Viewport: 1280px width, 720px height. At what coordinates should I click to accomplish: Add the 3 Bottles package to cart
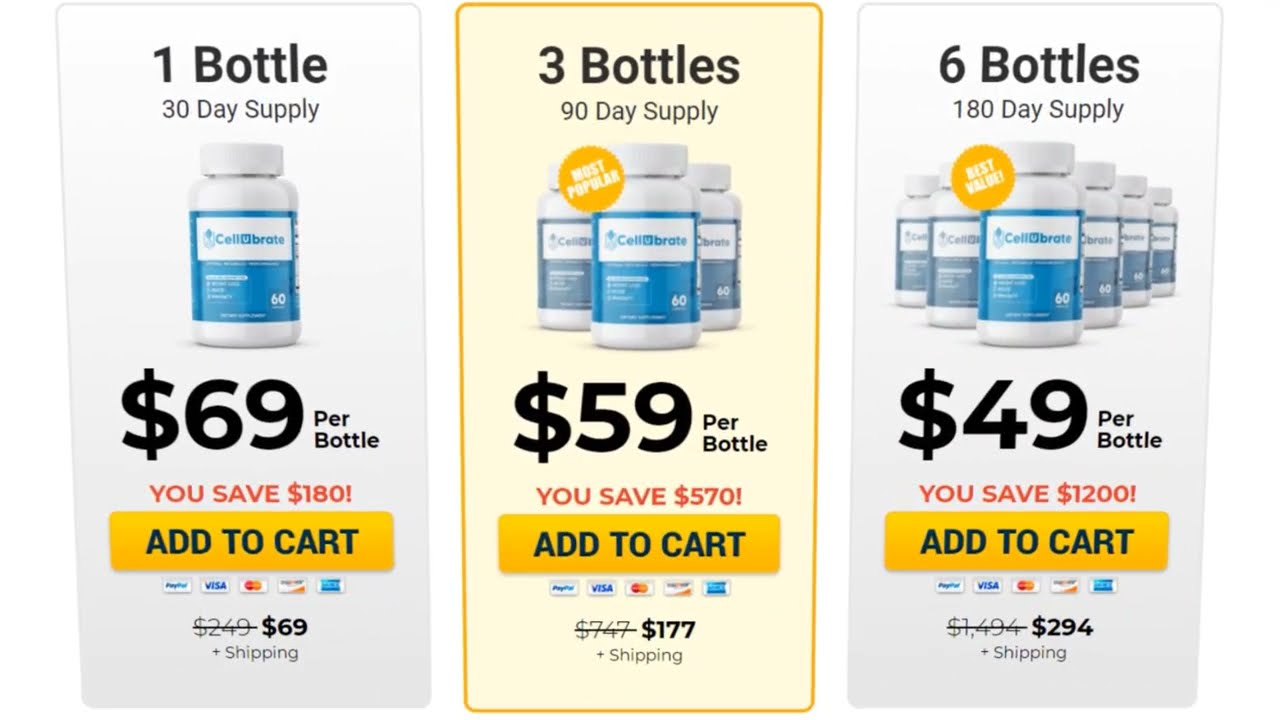(639, 544)
